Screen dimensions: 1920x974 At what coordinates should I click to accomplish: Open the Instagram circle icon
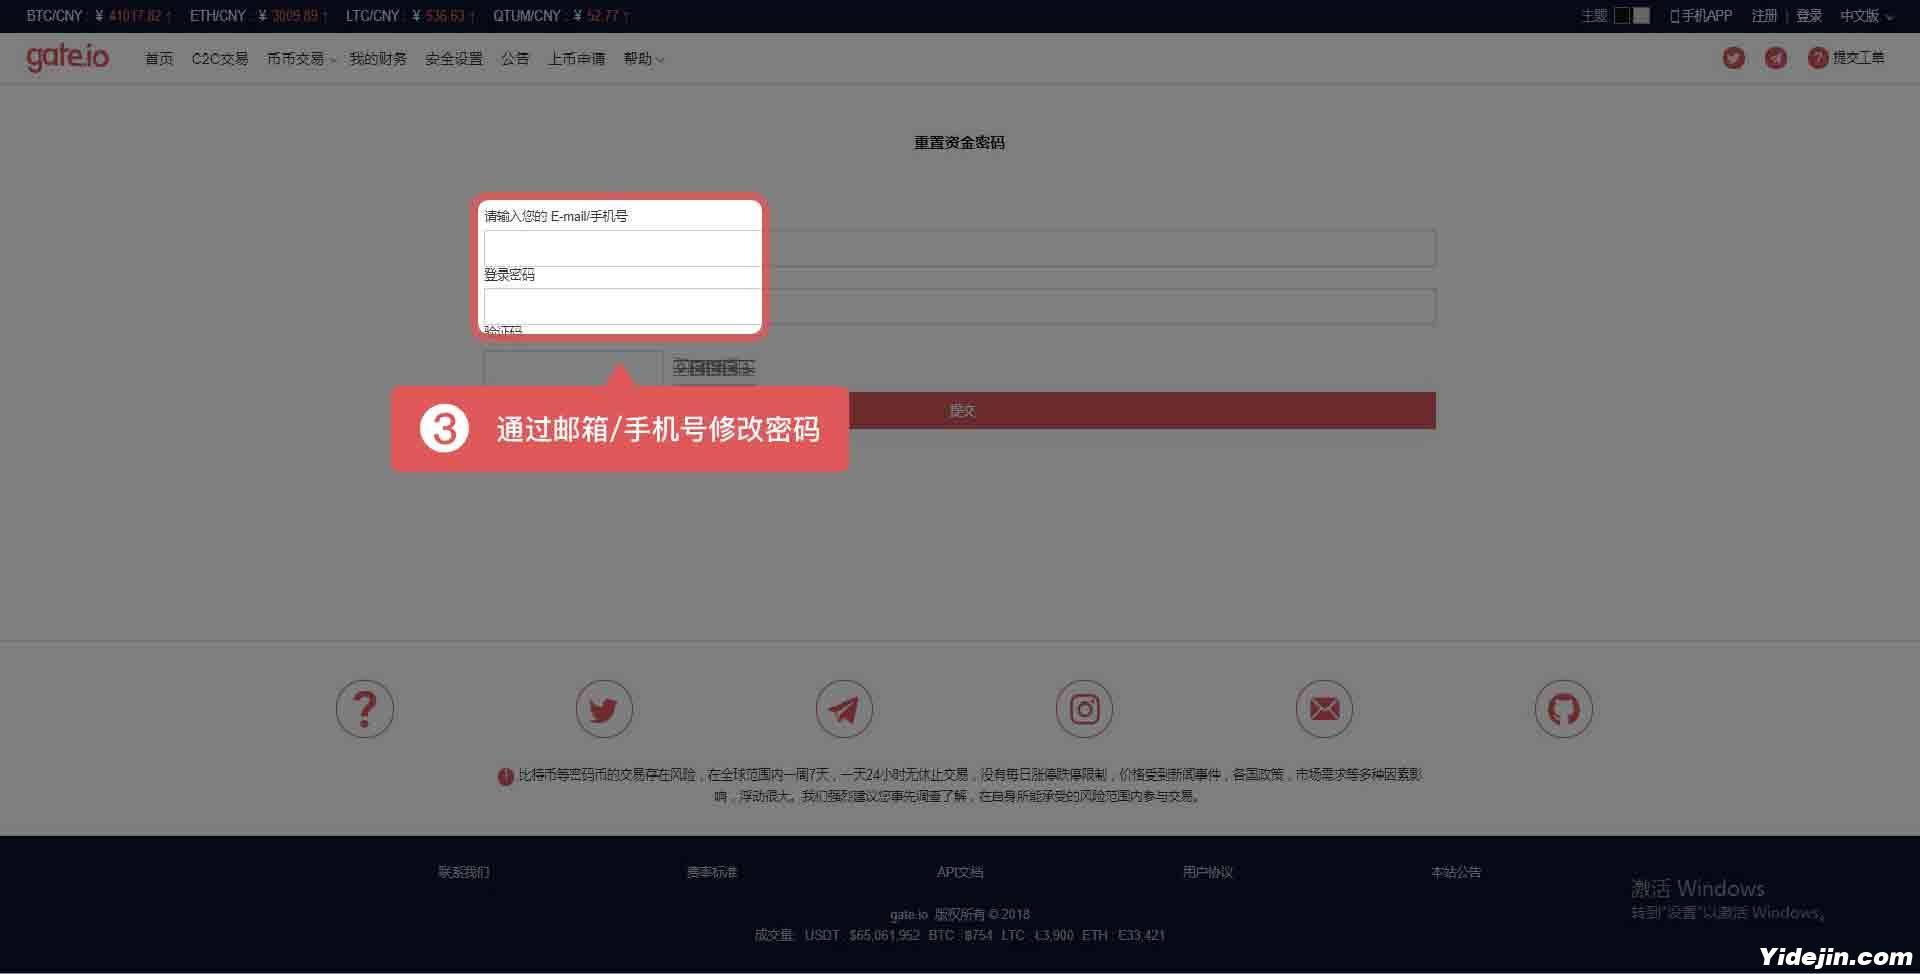pyautogui.click(x=1084, y=709)
